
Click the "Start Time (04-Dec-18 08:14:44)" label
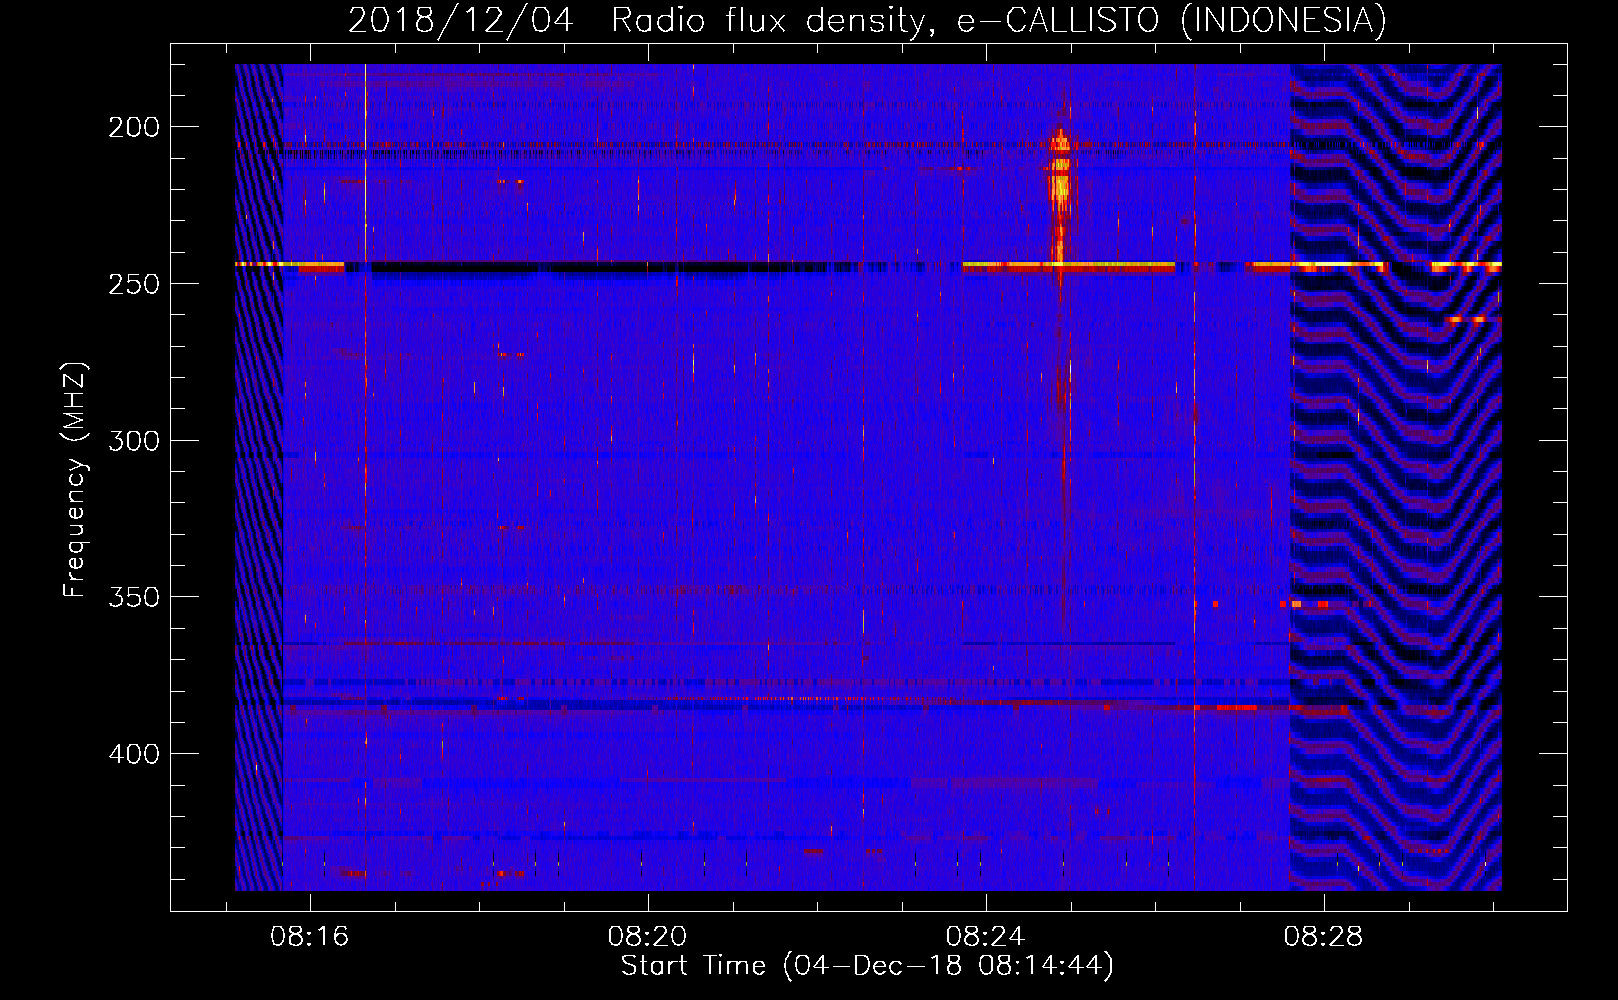tap(867, 966)
